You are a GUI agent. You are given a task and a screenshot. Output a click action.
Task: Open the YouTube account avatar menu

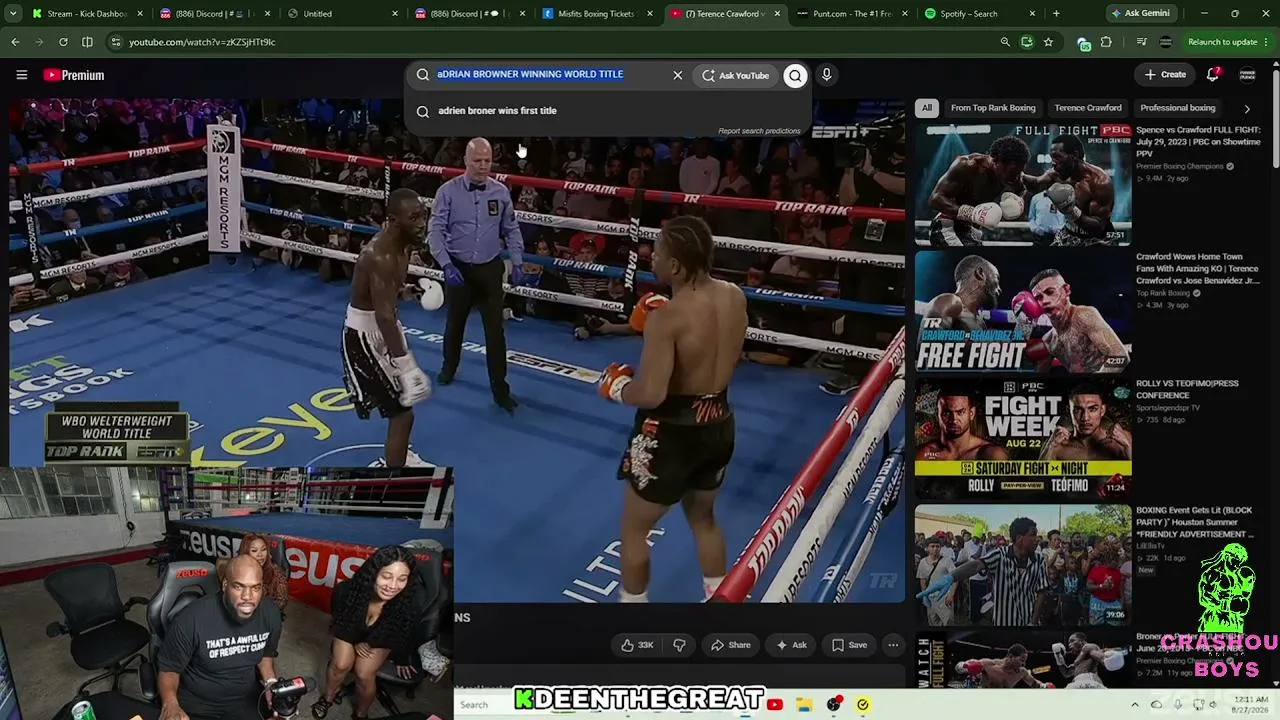(x=1247, y=75)
